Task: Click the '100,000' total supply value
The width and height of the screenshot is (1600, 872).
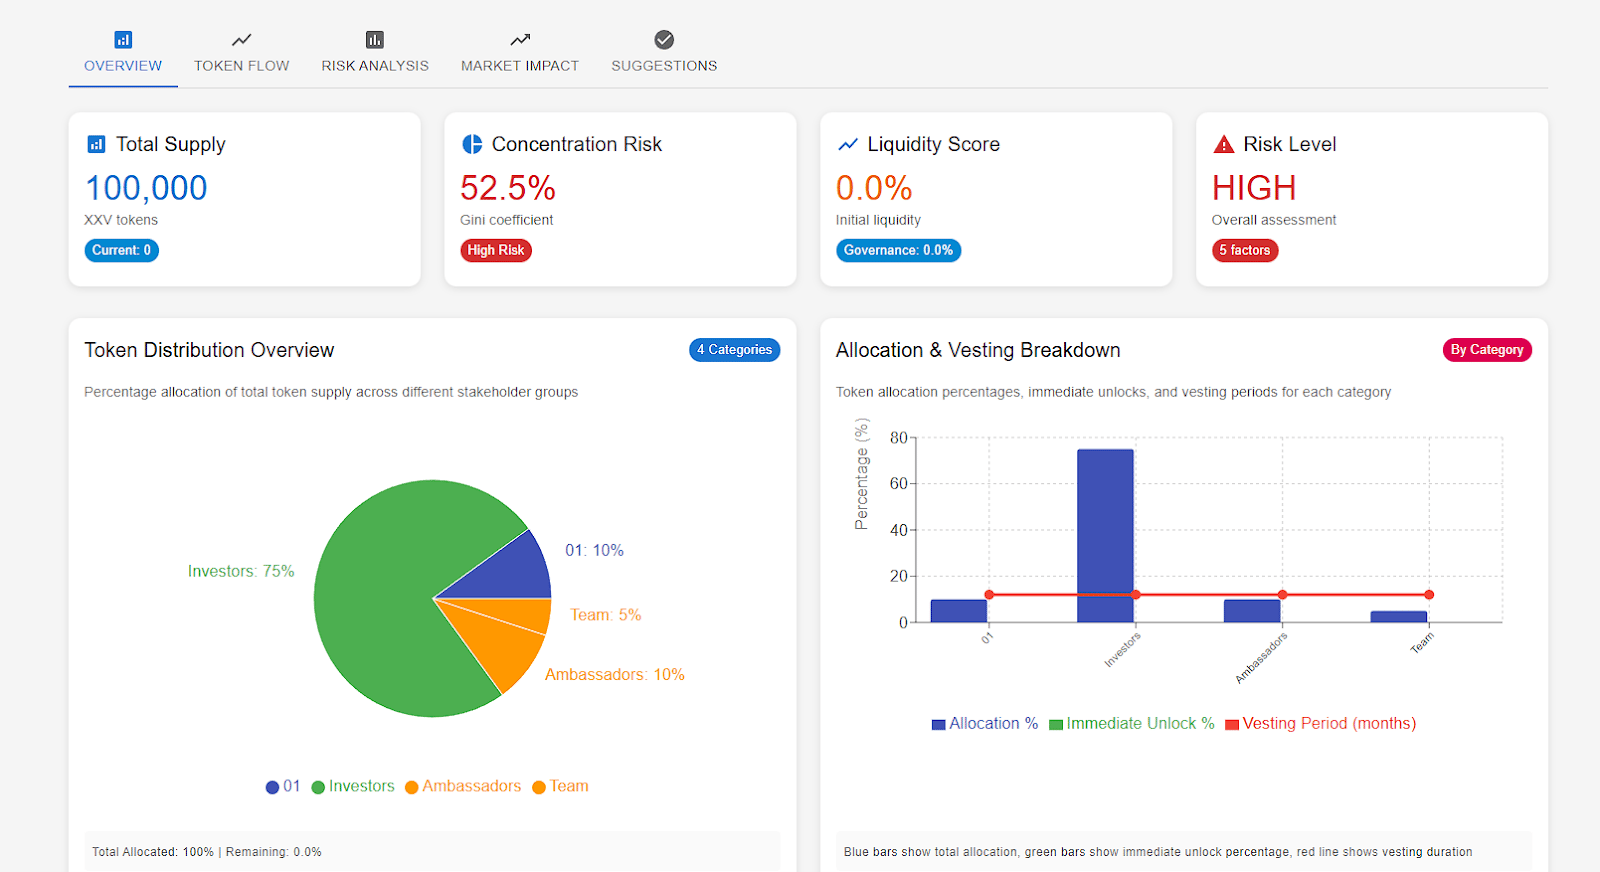Action: coord(146,188)
